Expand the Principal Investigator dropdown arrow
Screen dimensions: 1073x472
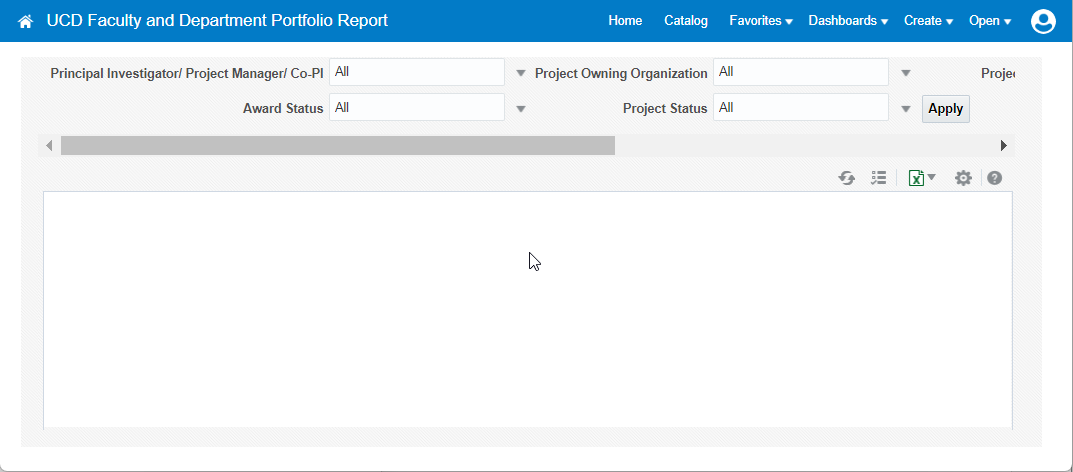coord(520,73)
